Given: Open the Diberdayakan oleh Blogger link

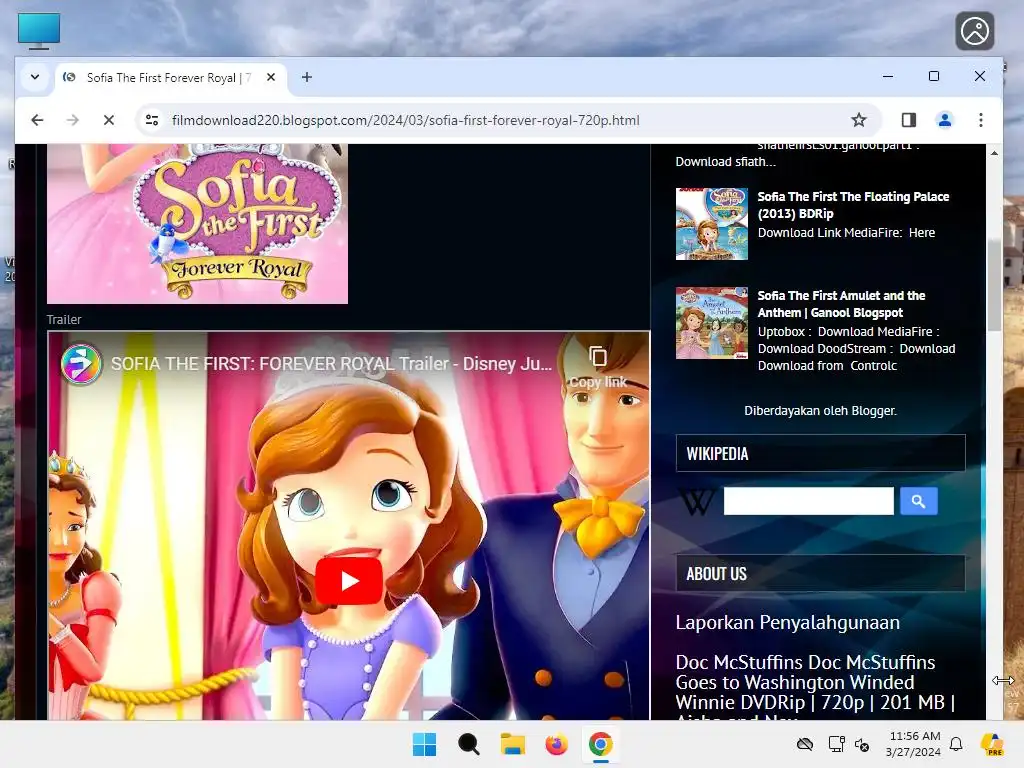Looking at the screenshot, I should point(820,411).
